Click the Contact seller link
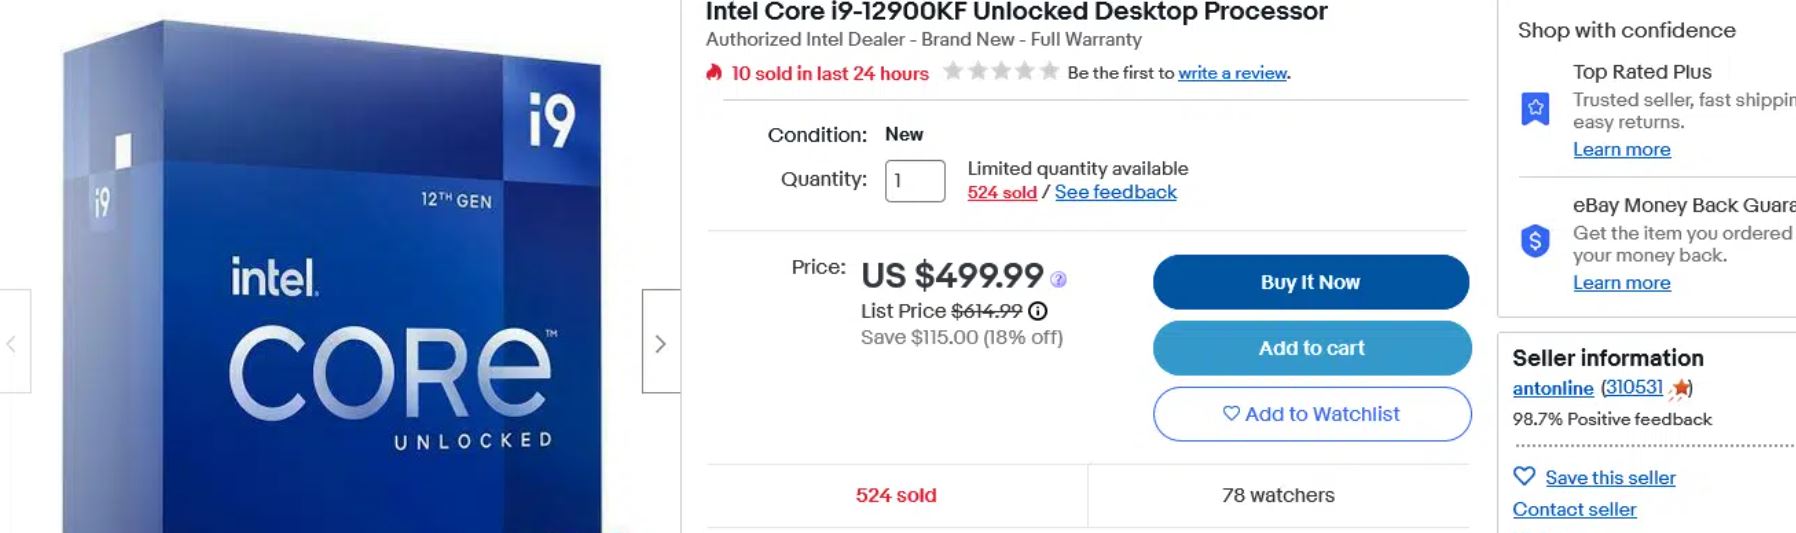The height and width of the screenshot is (533, 1796). point(1574,509)
